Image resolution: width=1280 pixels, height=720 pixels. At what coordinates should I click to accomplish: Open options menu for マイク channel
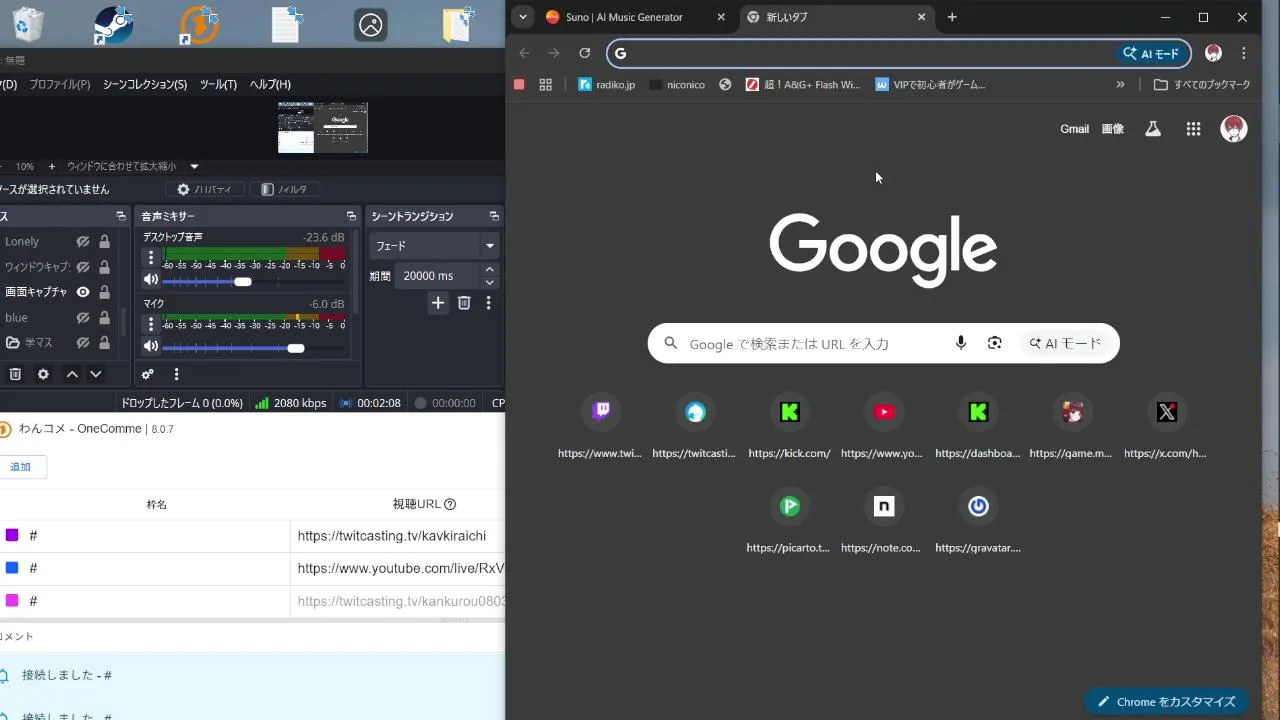(x=151, y=324)
